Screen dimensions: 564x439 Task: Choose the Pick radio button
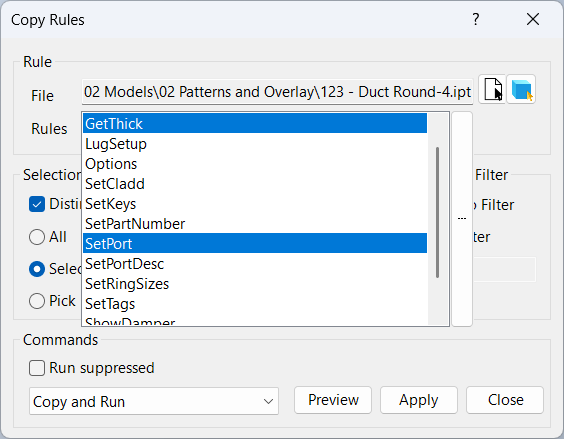point(37,301)
